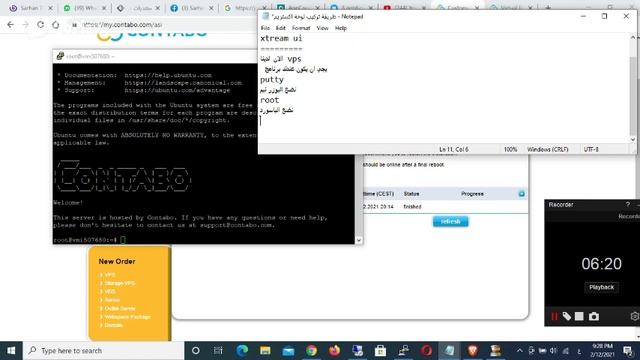The image size is (640, 360).
Task: Open the Notepad Help menu
Action: 341,28
